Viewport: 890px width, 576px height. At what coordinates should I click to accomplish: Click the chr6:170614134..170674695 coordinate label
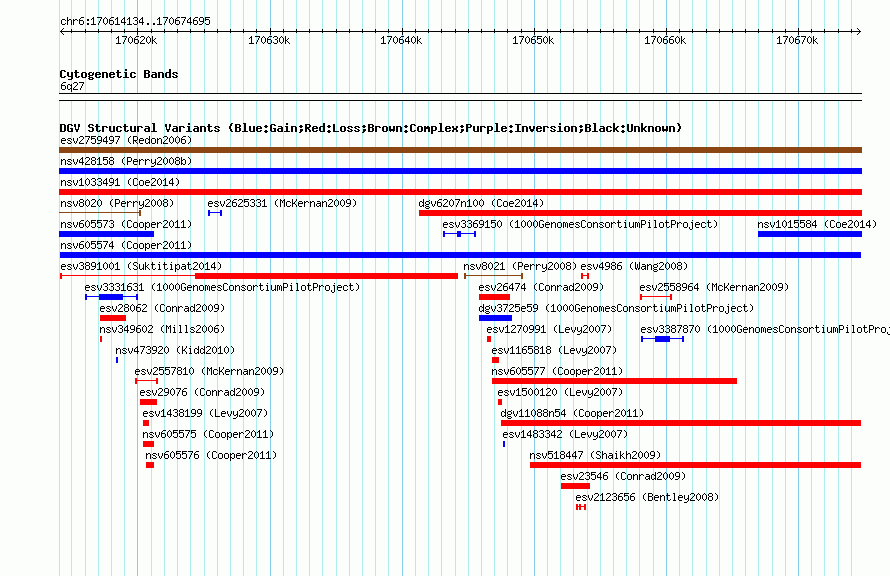135,22
